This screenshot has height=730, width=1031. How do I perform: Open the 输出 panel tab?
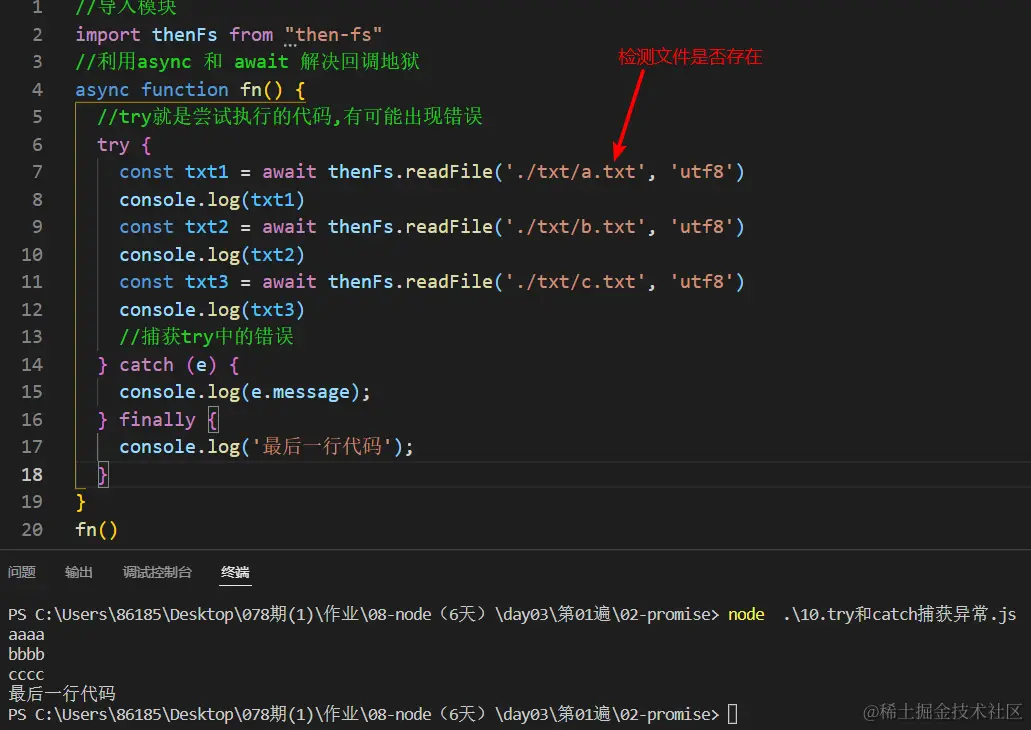pyautogui.click(x=79, y=572)
